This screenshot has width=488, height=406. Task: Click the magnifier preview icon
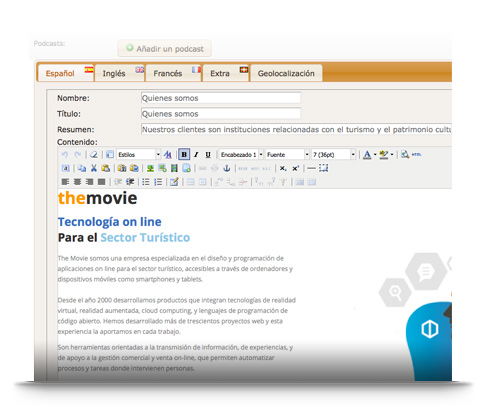point(405,155)
